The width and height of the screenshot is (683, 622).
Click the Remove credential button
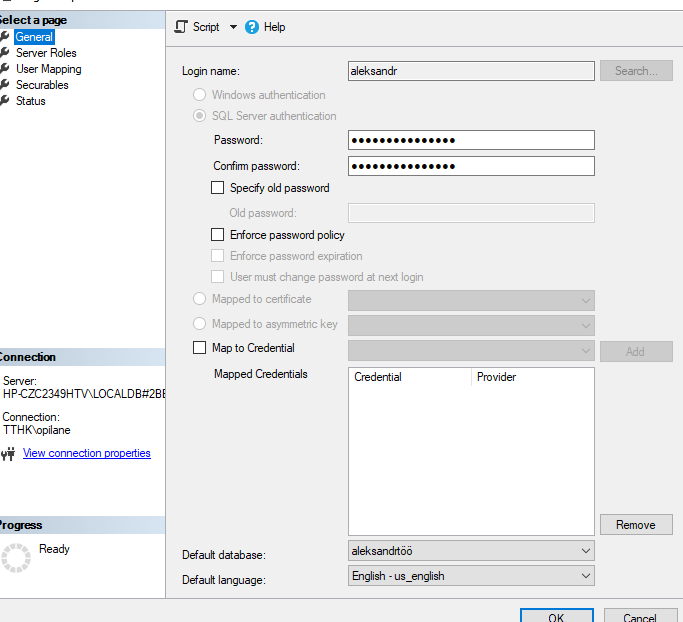point(635,525)
